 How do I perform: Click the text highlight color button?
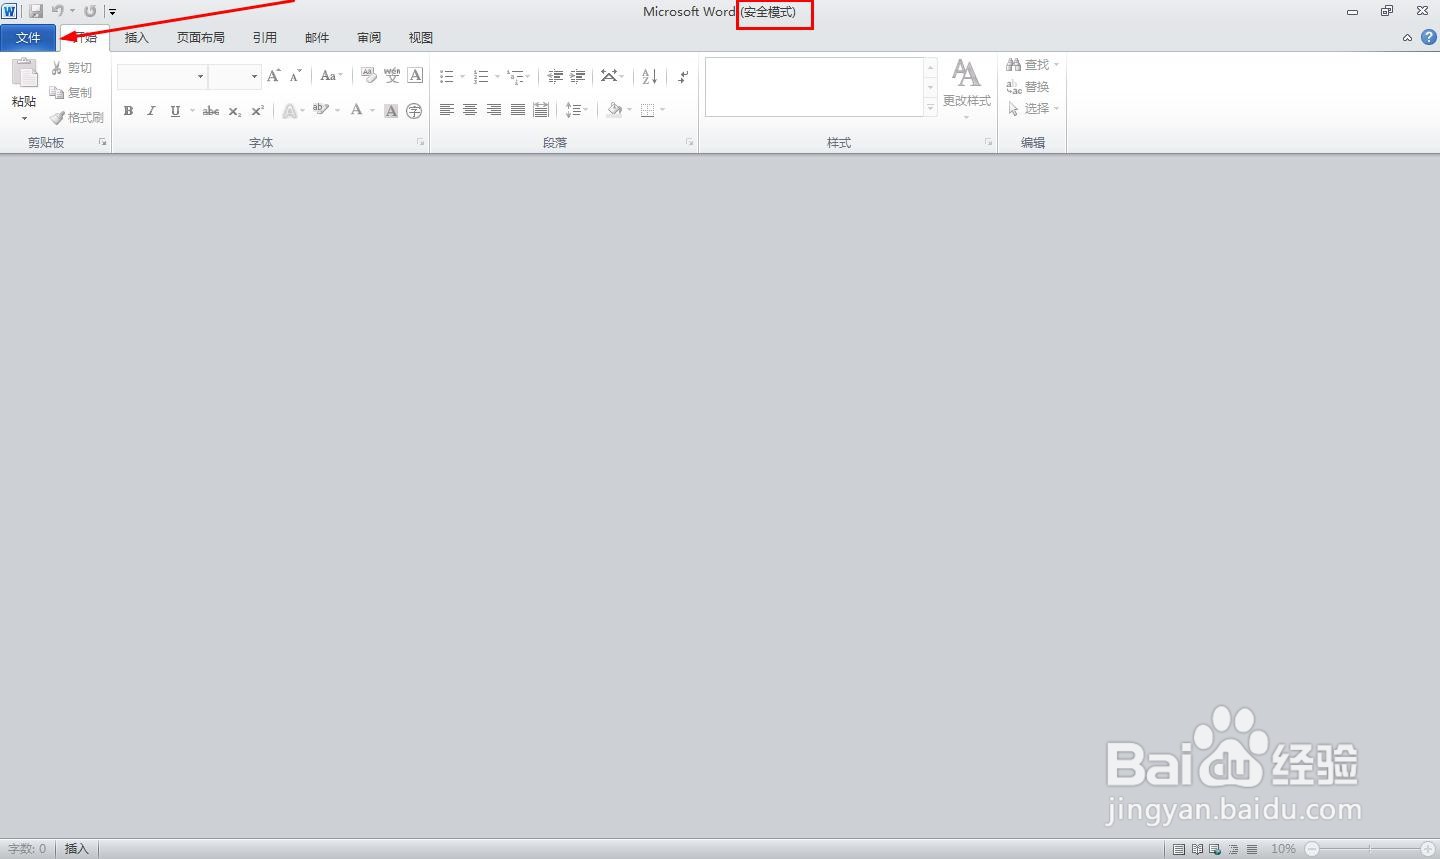(x=320, y=110)
